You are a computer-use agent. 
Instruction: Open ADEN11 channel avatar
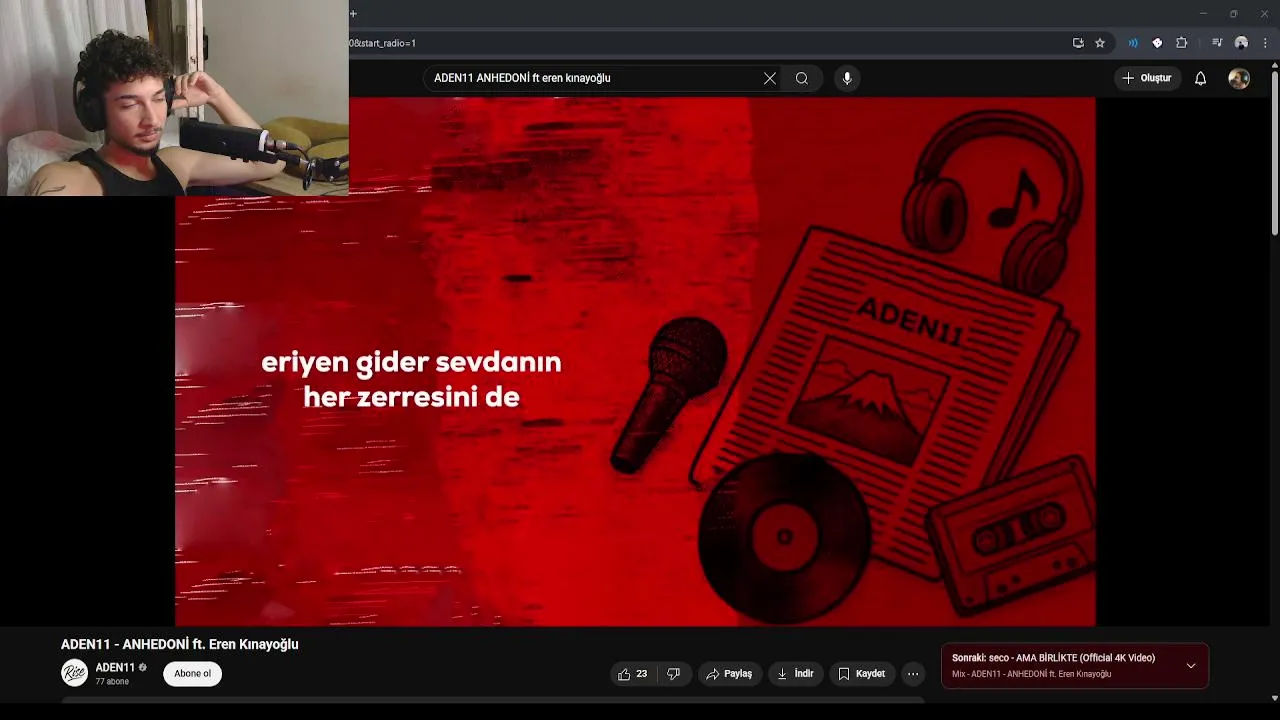(x=74, y=673)
